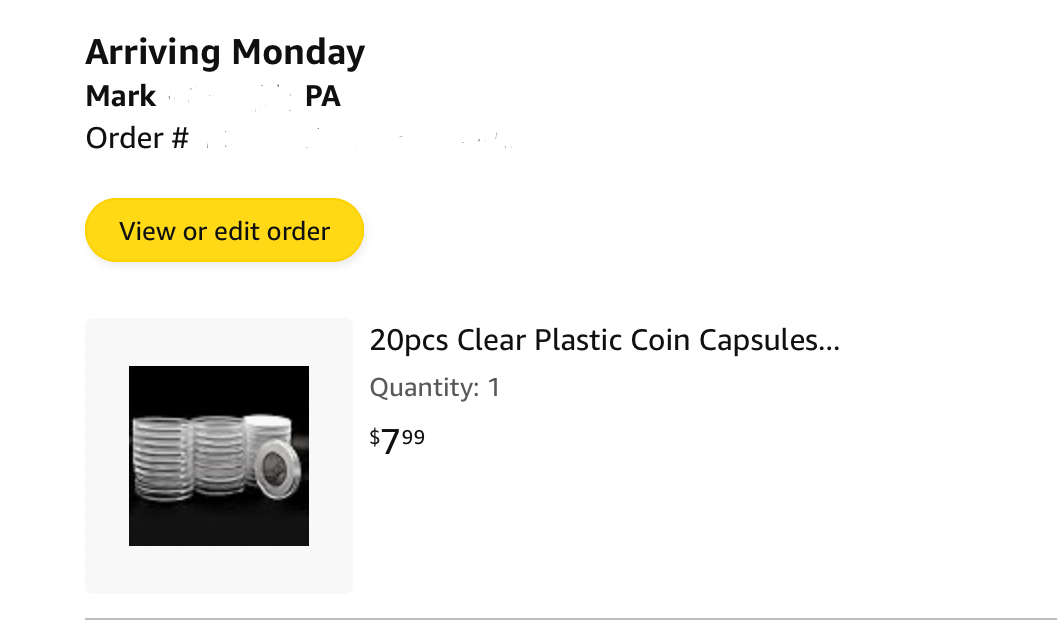Viewport: 1057px width, 620px height.
Task: Click the left capsule stack in product photo
Action: [x=160, y=455]
